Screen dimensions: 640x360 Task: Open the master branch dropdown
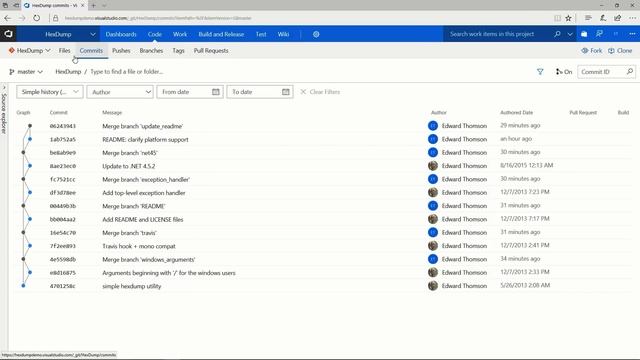tap(26, 72)
